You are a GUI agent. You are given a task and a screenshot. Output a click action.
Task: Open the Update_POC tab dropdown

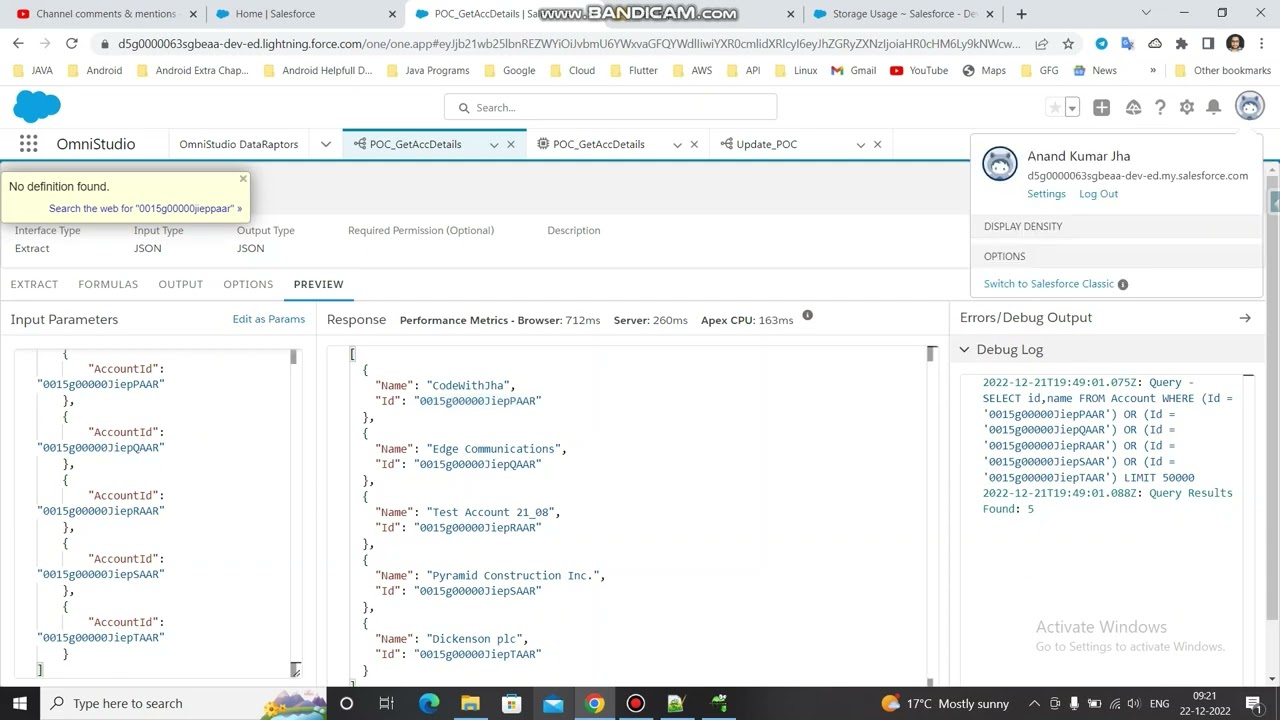[860, 144]
